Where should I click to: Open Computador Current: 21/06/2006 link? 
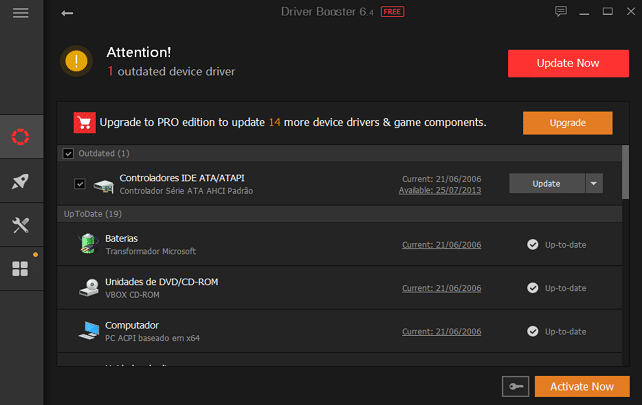point(442,332)
